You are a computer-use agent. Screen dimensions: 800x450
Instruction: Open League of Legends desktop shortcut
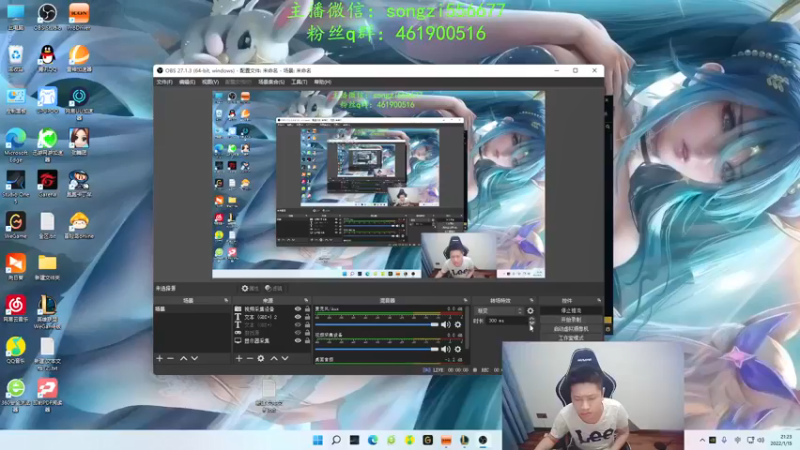tap(47, 312)
